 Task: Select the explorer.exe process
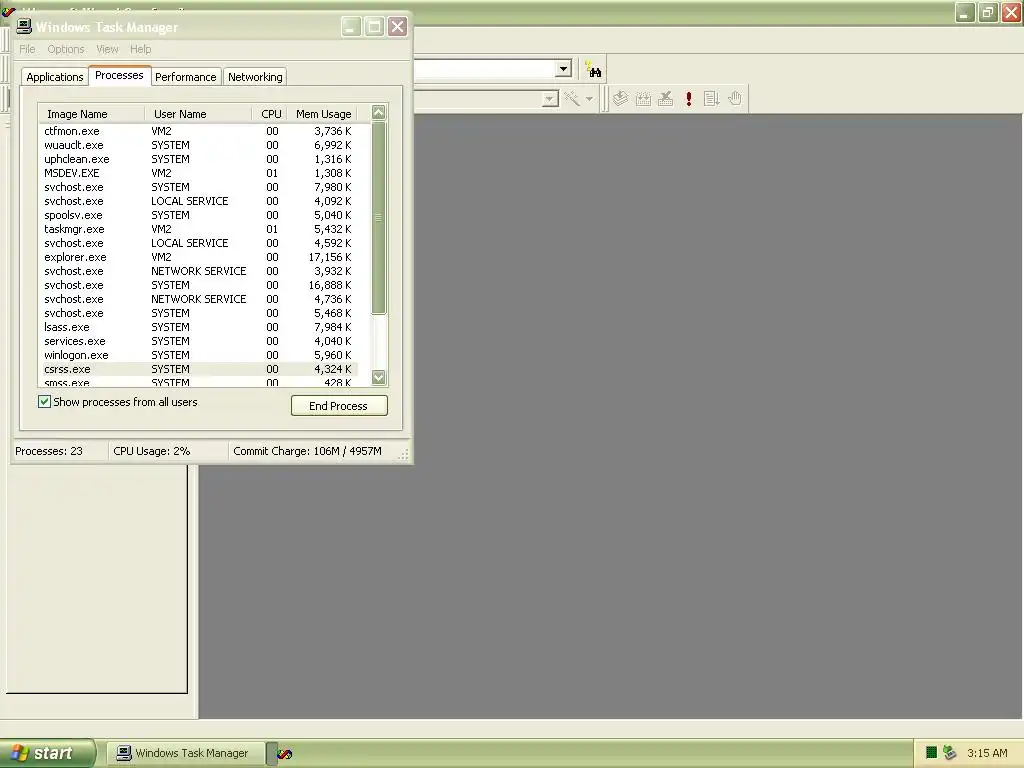(x=198, y=257)
